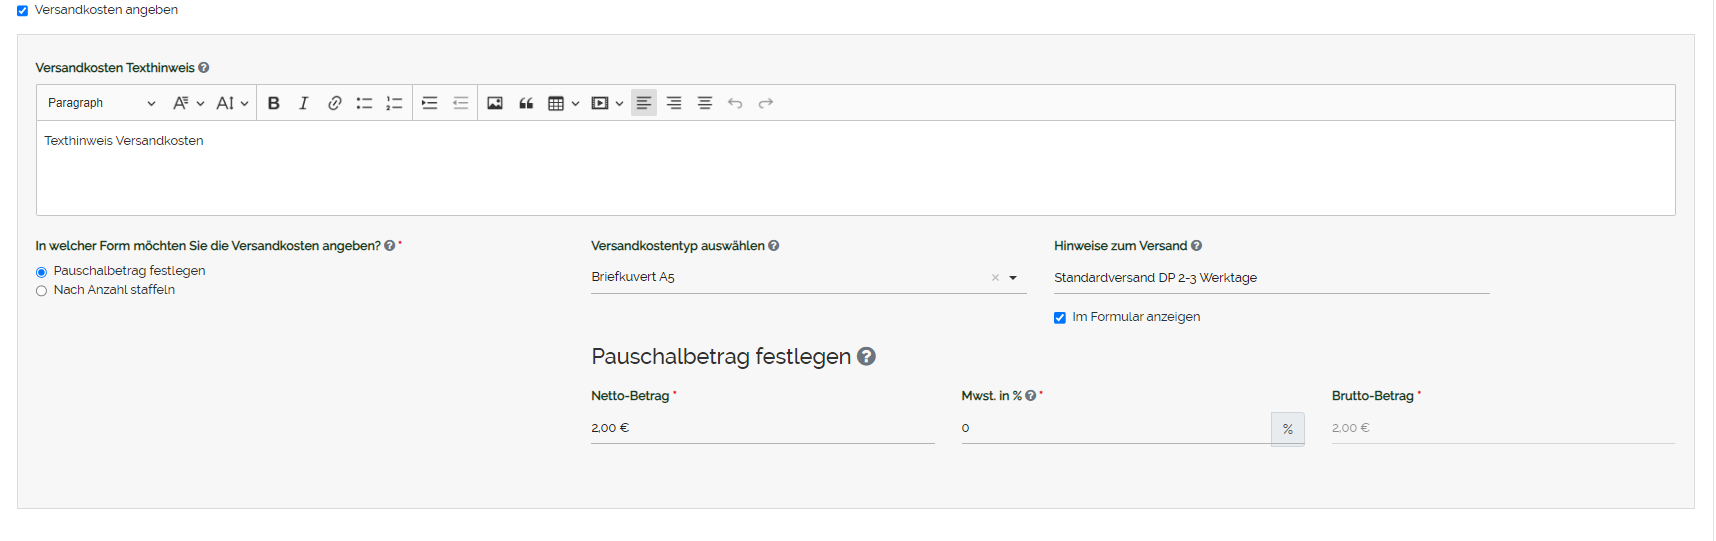The height and width of the screenshot is (541, 1716).
Task: Click into the Netto-Betrag input field
Action: point(762,428)
